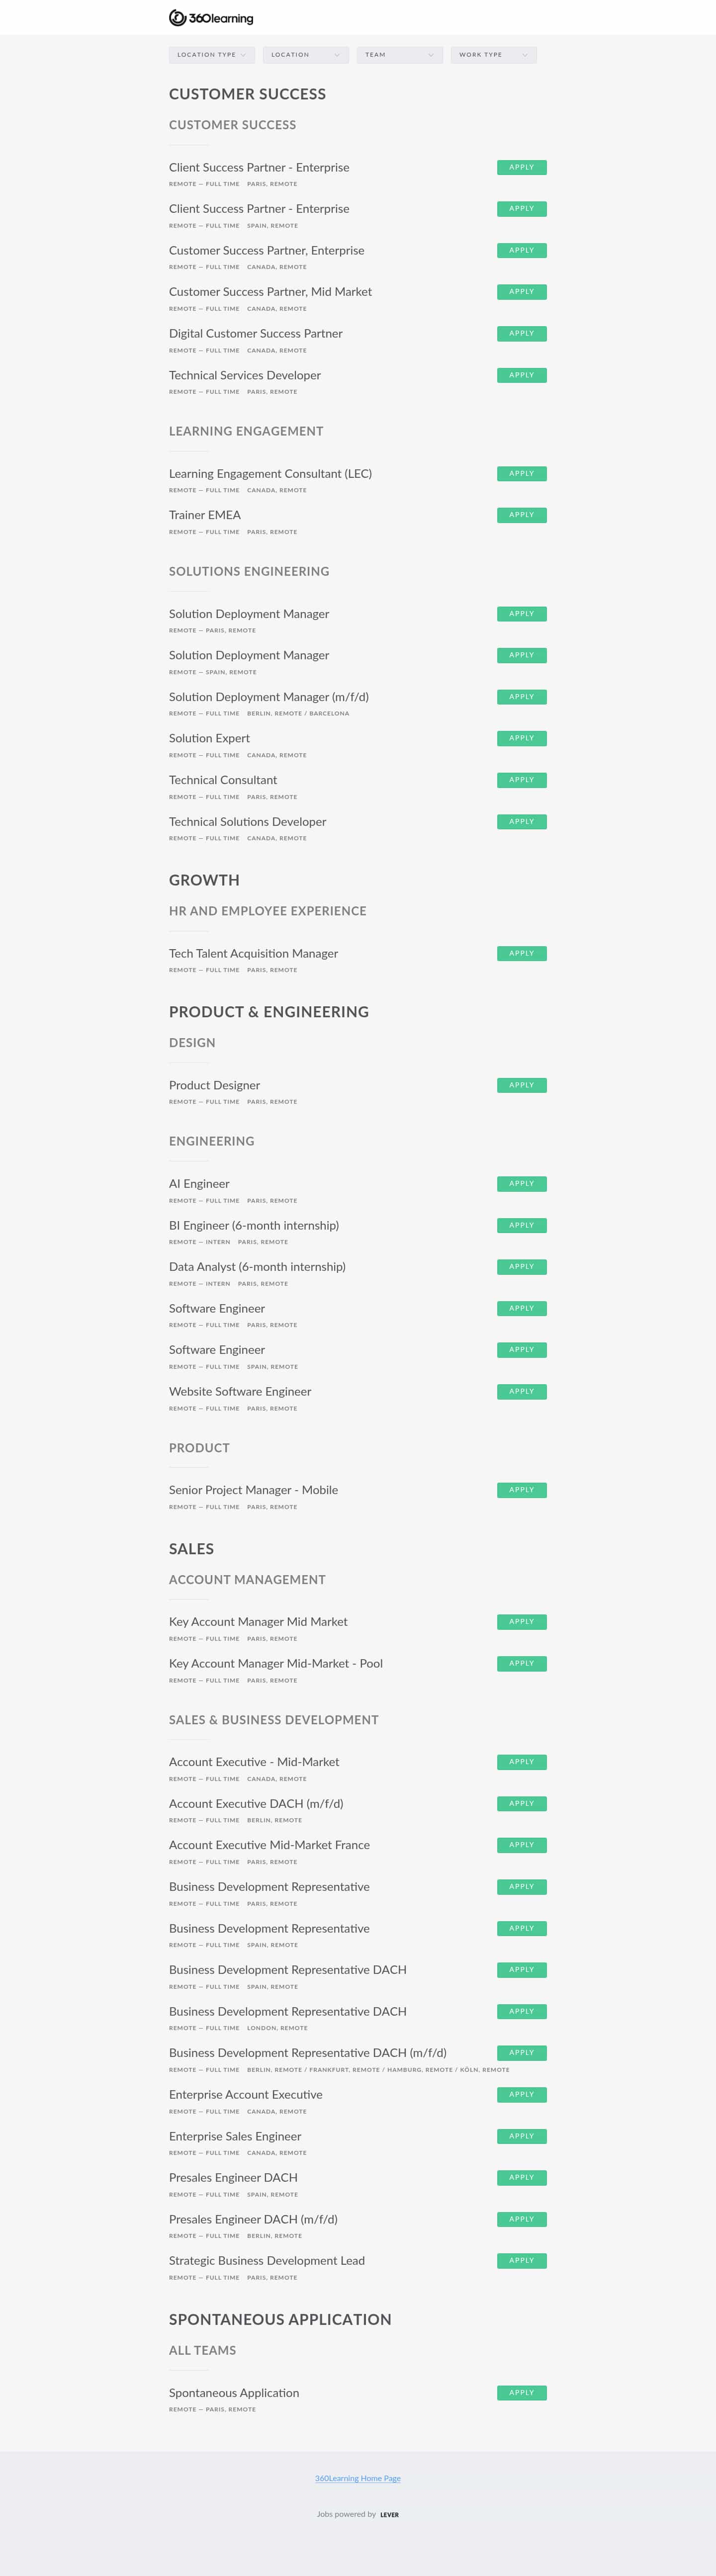Open the Location filter dropdown

(306, 55)
